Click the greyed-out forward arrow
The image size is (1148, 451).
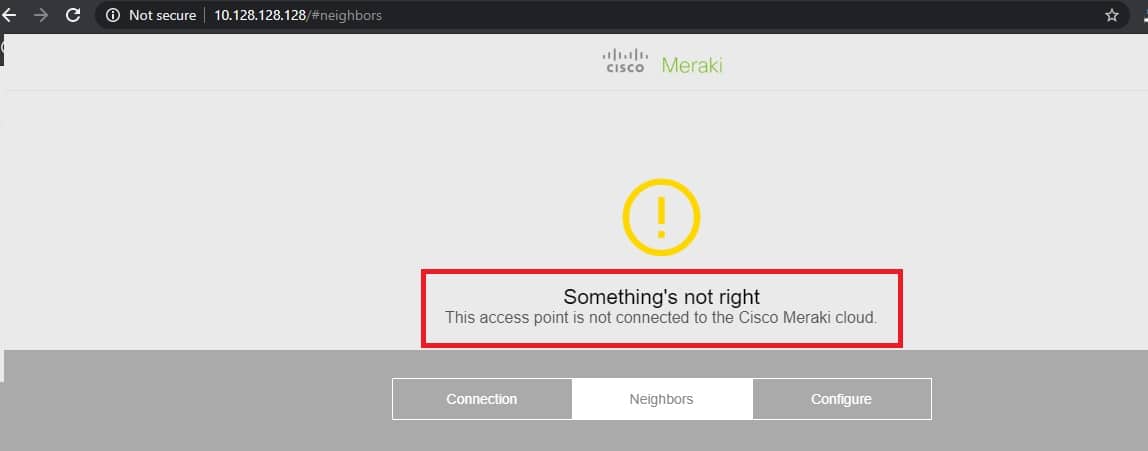coord(41,15)
